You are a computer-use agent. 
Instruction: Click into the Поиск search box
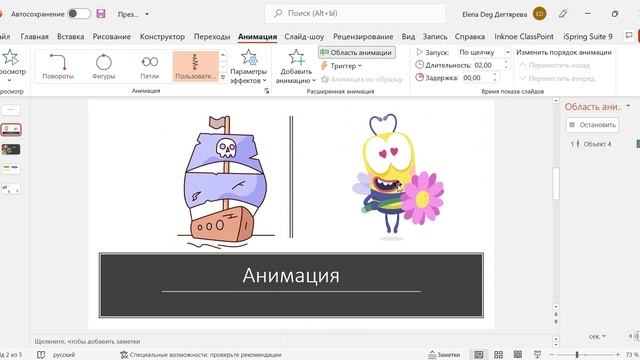click(355, 13)
